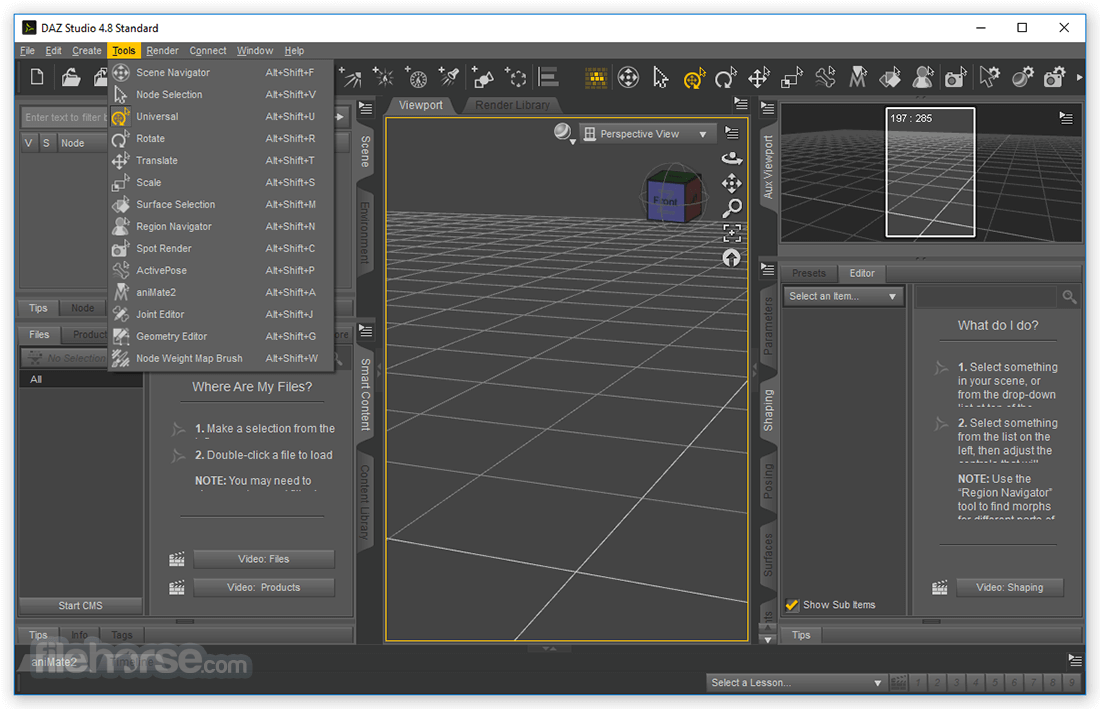This screenshot has width=1100, height=709.
Task: Open the Perspective View dropdown
Action: [647, 134]
